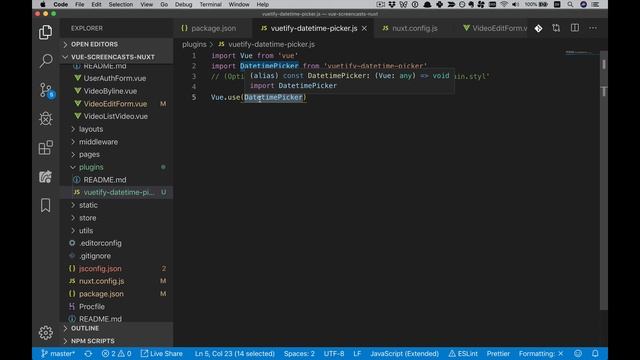Expand the pages folder
The height and width of the screenshot is (360, 640).
pos(116,154)
